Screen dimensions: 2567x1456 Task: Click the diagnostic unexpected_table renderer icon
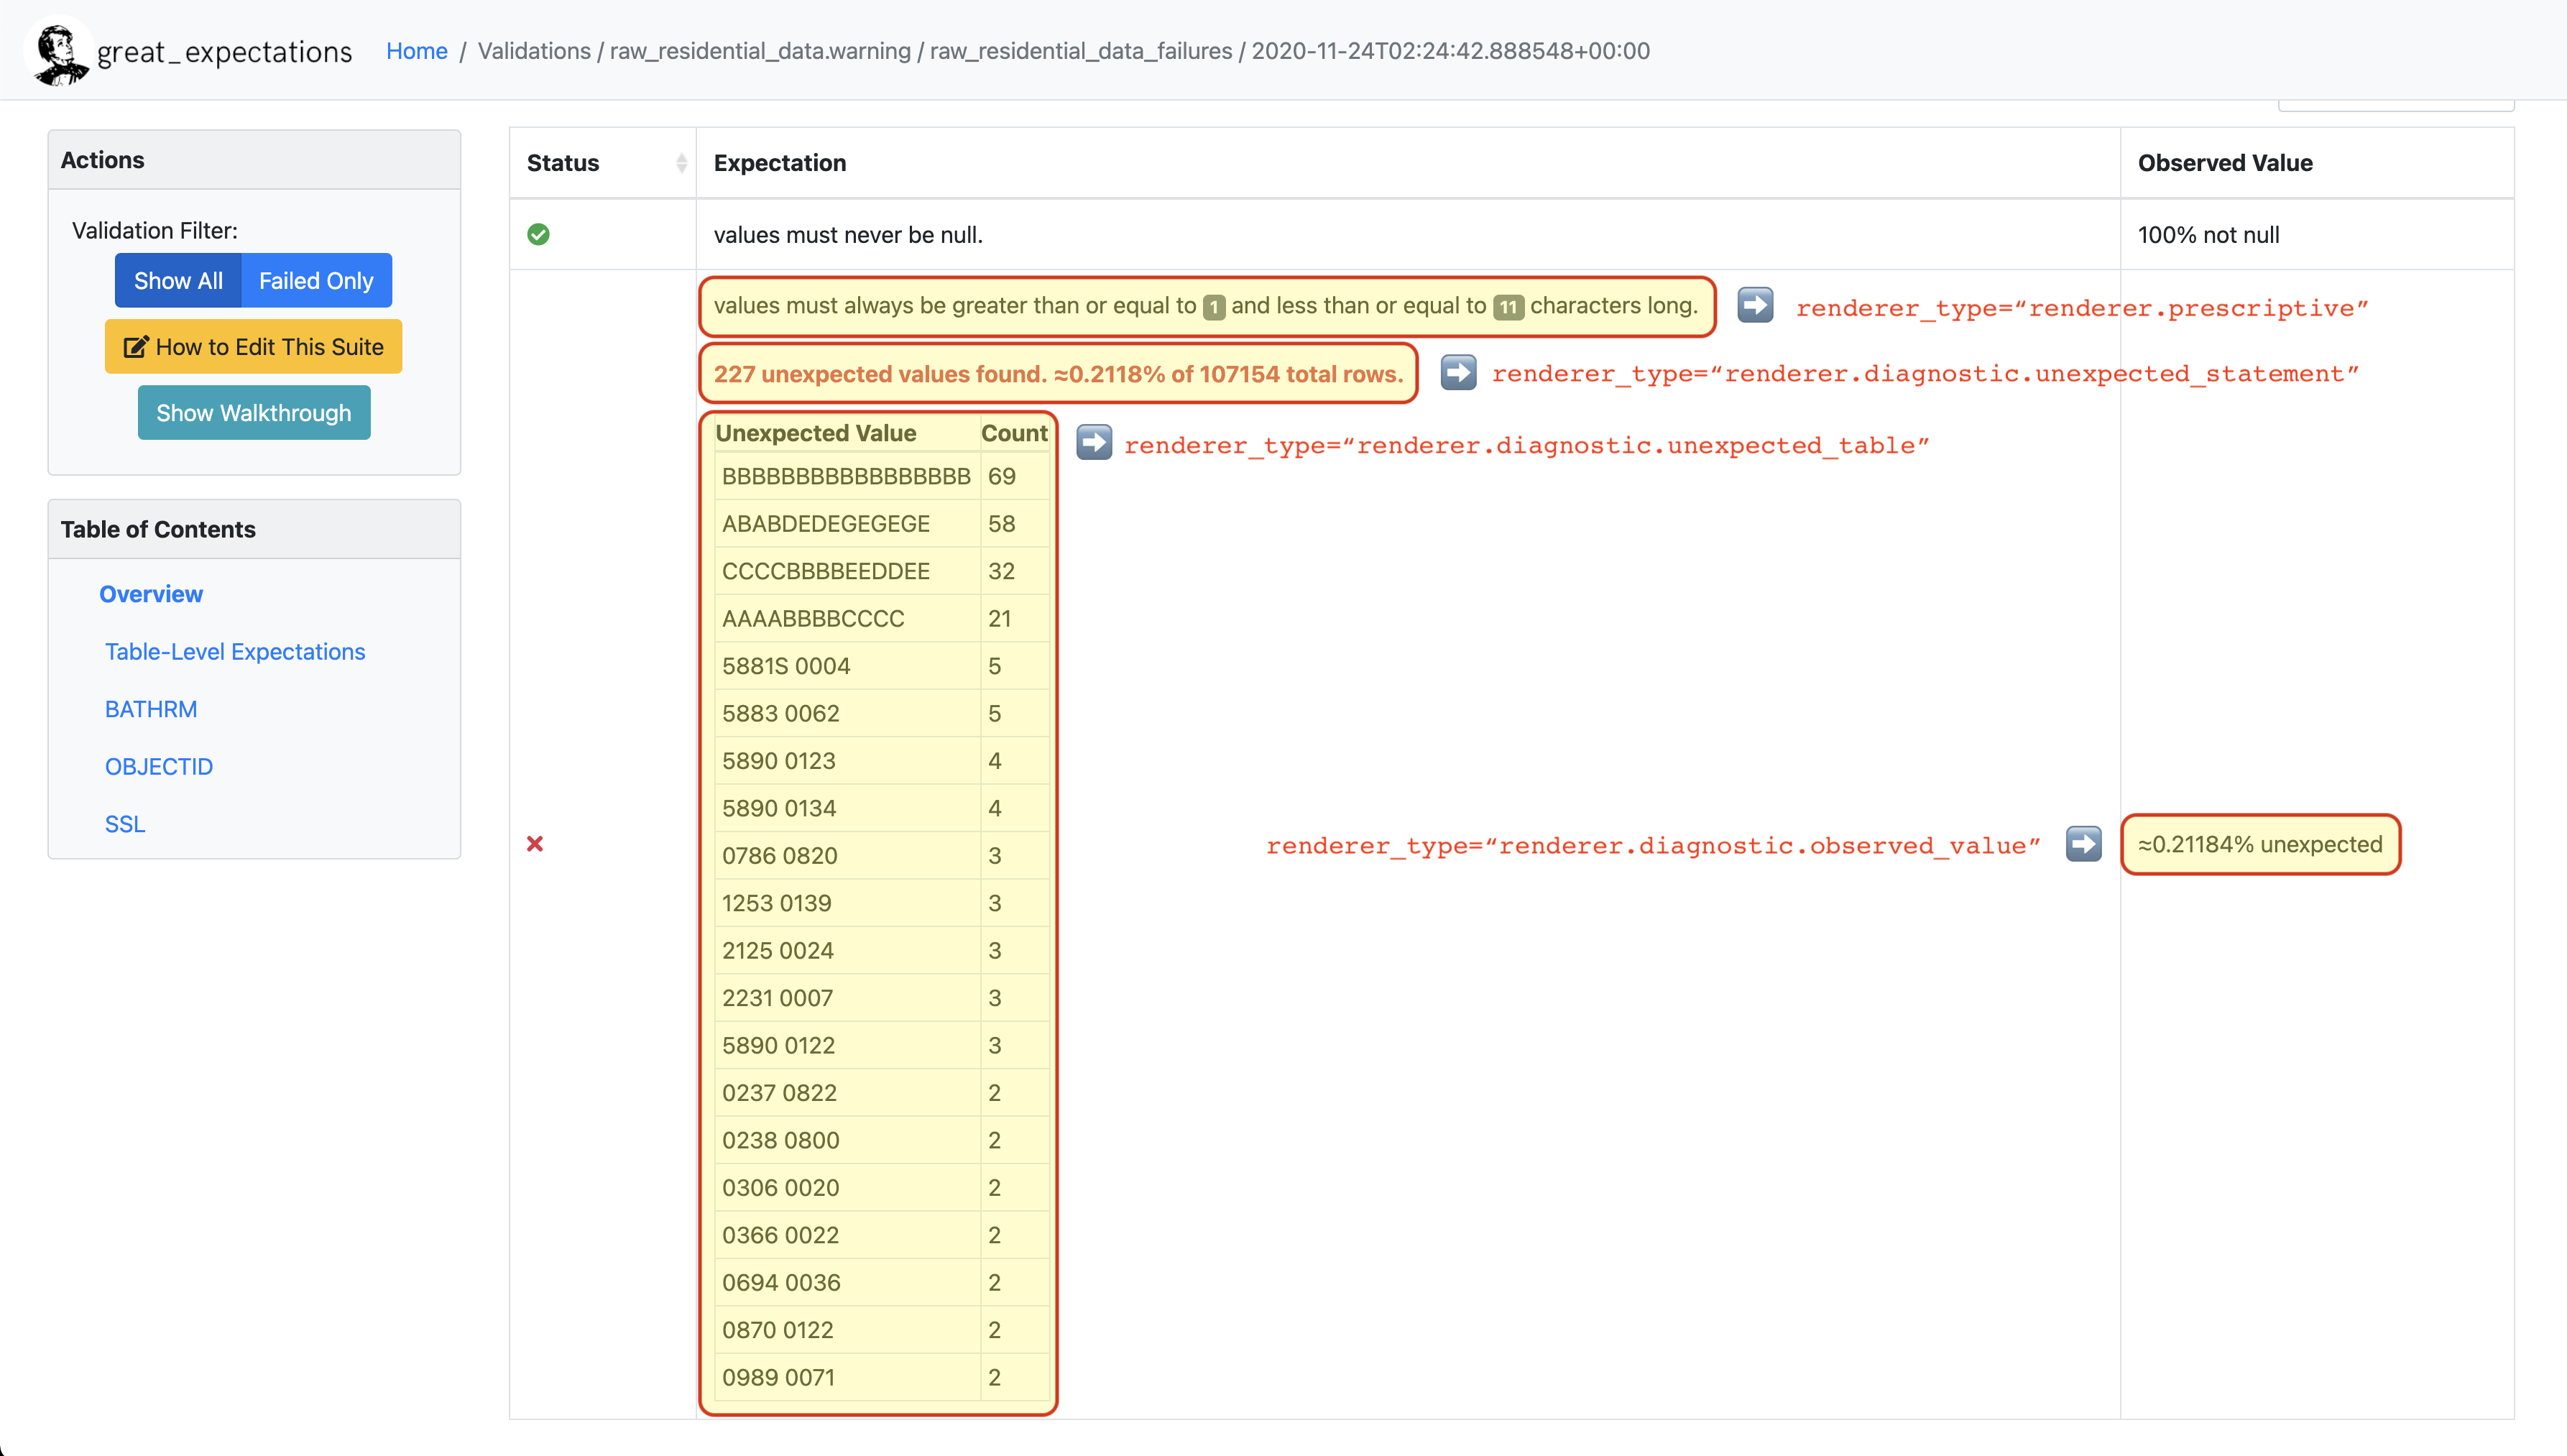coord(1093,444)
